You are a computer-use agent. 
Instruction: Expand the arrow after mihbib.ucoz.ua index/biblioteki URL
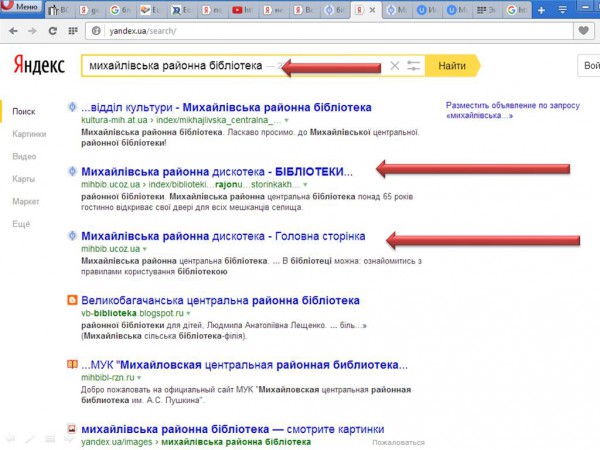coord(305,185)
